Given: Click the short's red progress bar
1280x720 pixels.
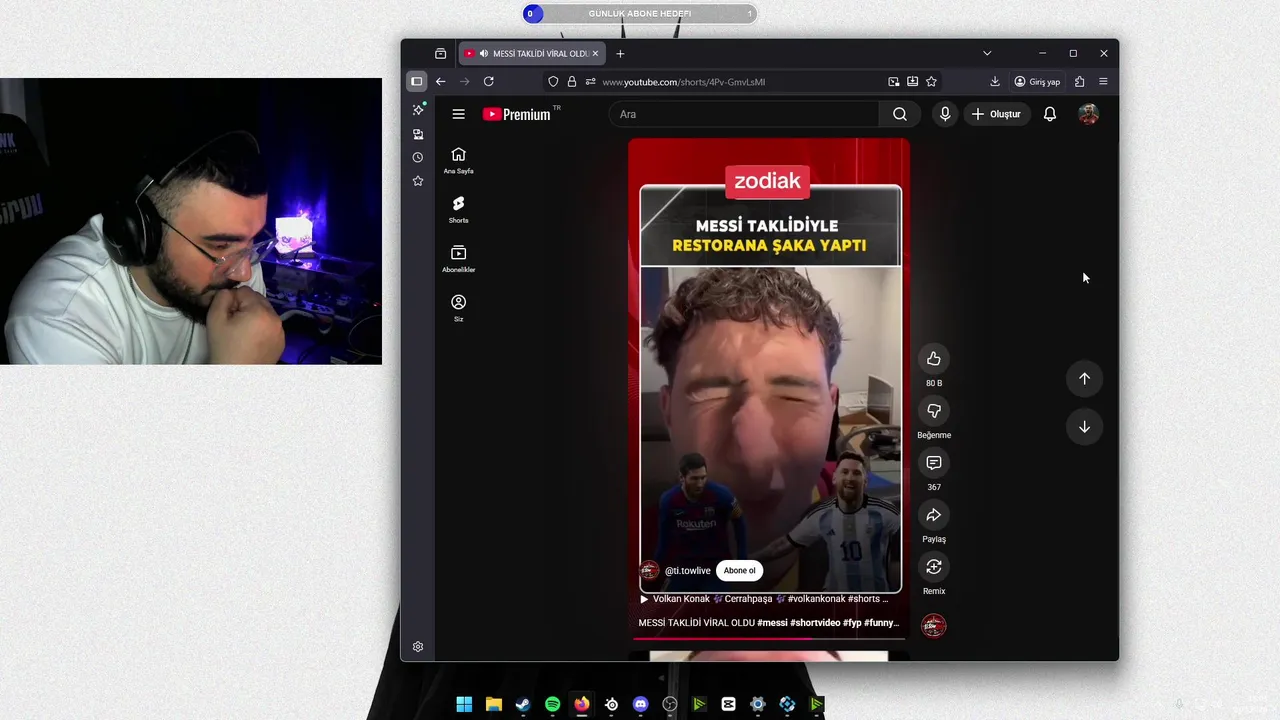Looking at the screenshot, I should coord(769,638).
